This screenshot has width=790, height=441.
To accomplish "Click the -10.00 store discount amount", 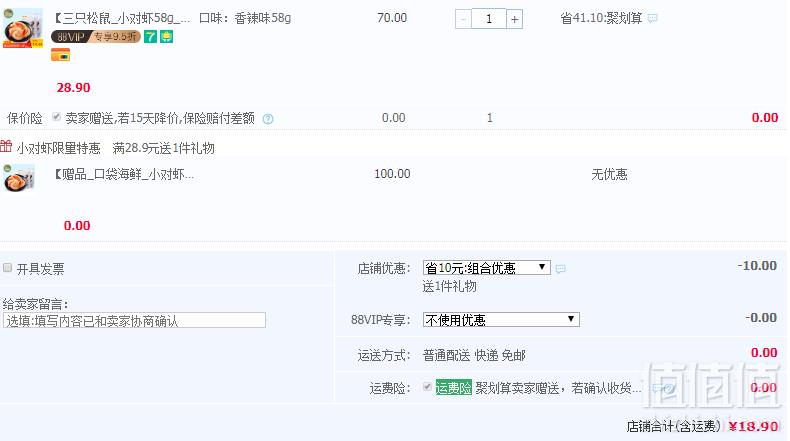I will pos(757,266).
